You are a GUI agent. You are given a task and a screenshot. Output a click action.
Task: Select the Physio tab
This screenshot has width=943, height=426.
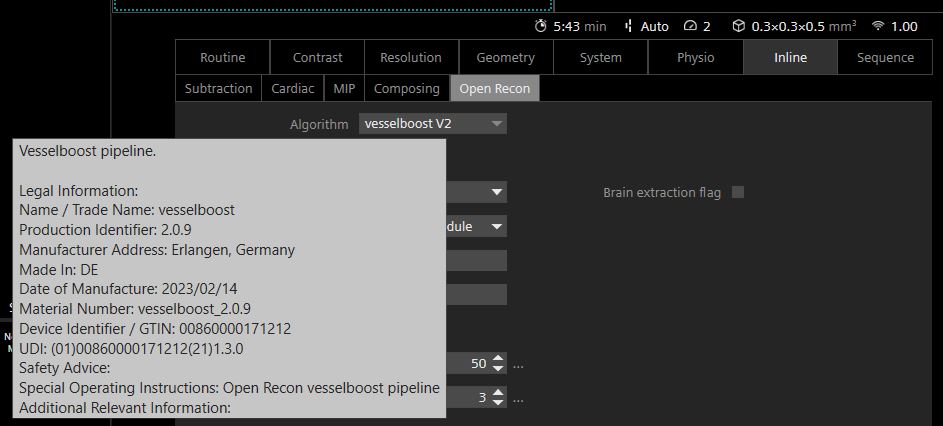[x=695, y=57]
